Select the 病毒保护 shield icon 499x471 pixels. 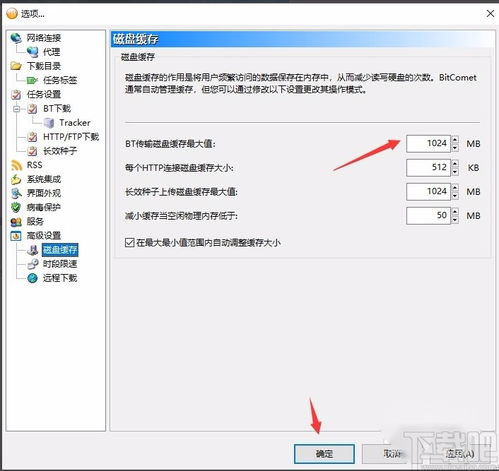click(x=16, y=207)
